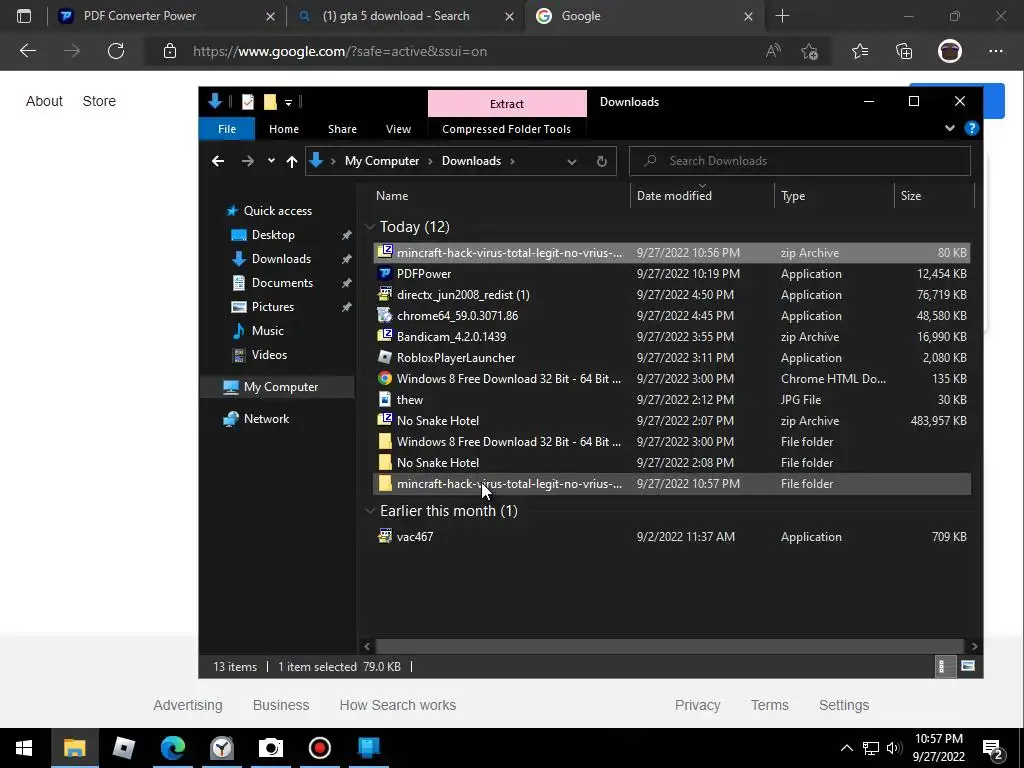Open How Search works footer link
Viewport: 1024px width, 768px height.
pos(398,705)
